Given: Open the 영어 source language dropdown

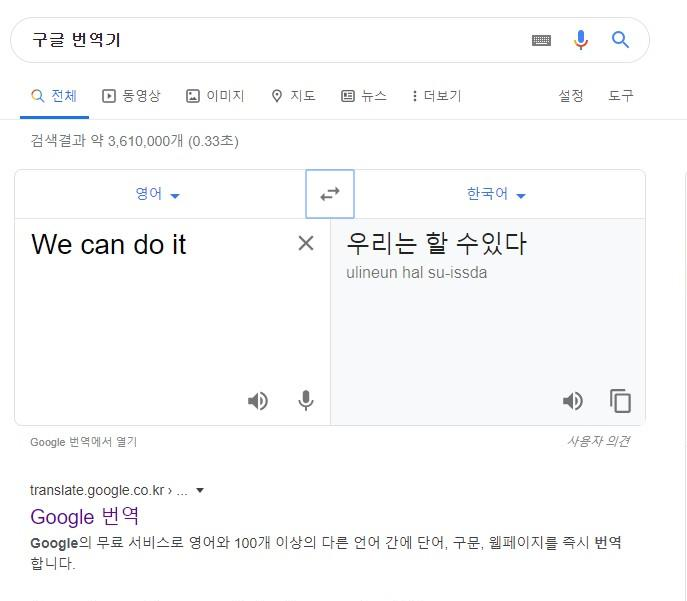Looking at the screenshot, I should (157, 194).
